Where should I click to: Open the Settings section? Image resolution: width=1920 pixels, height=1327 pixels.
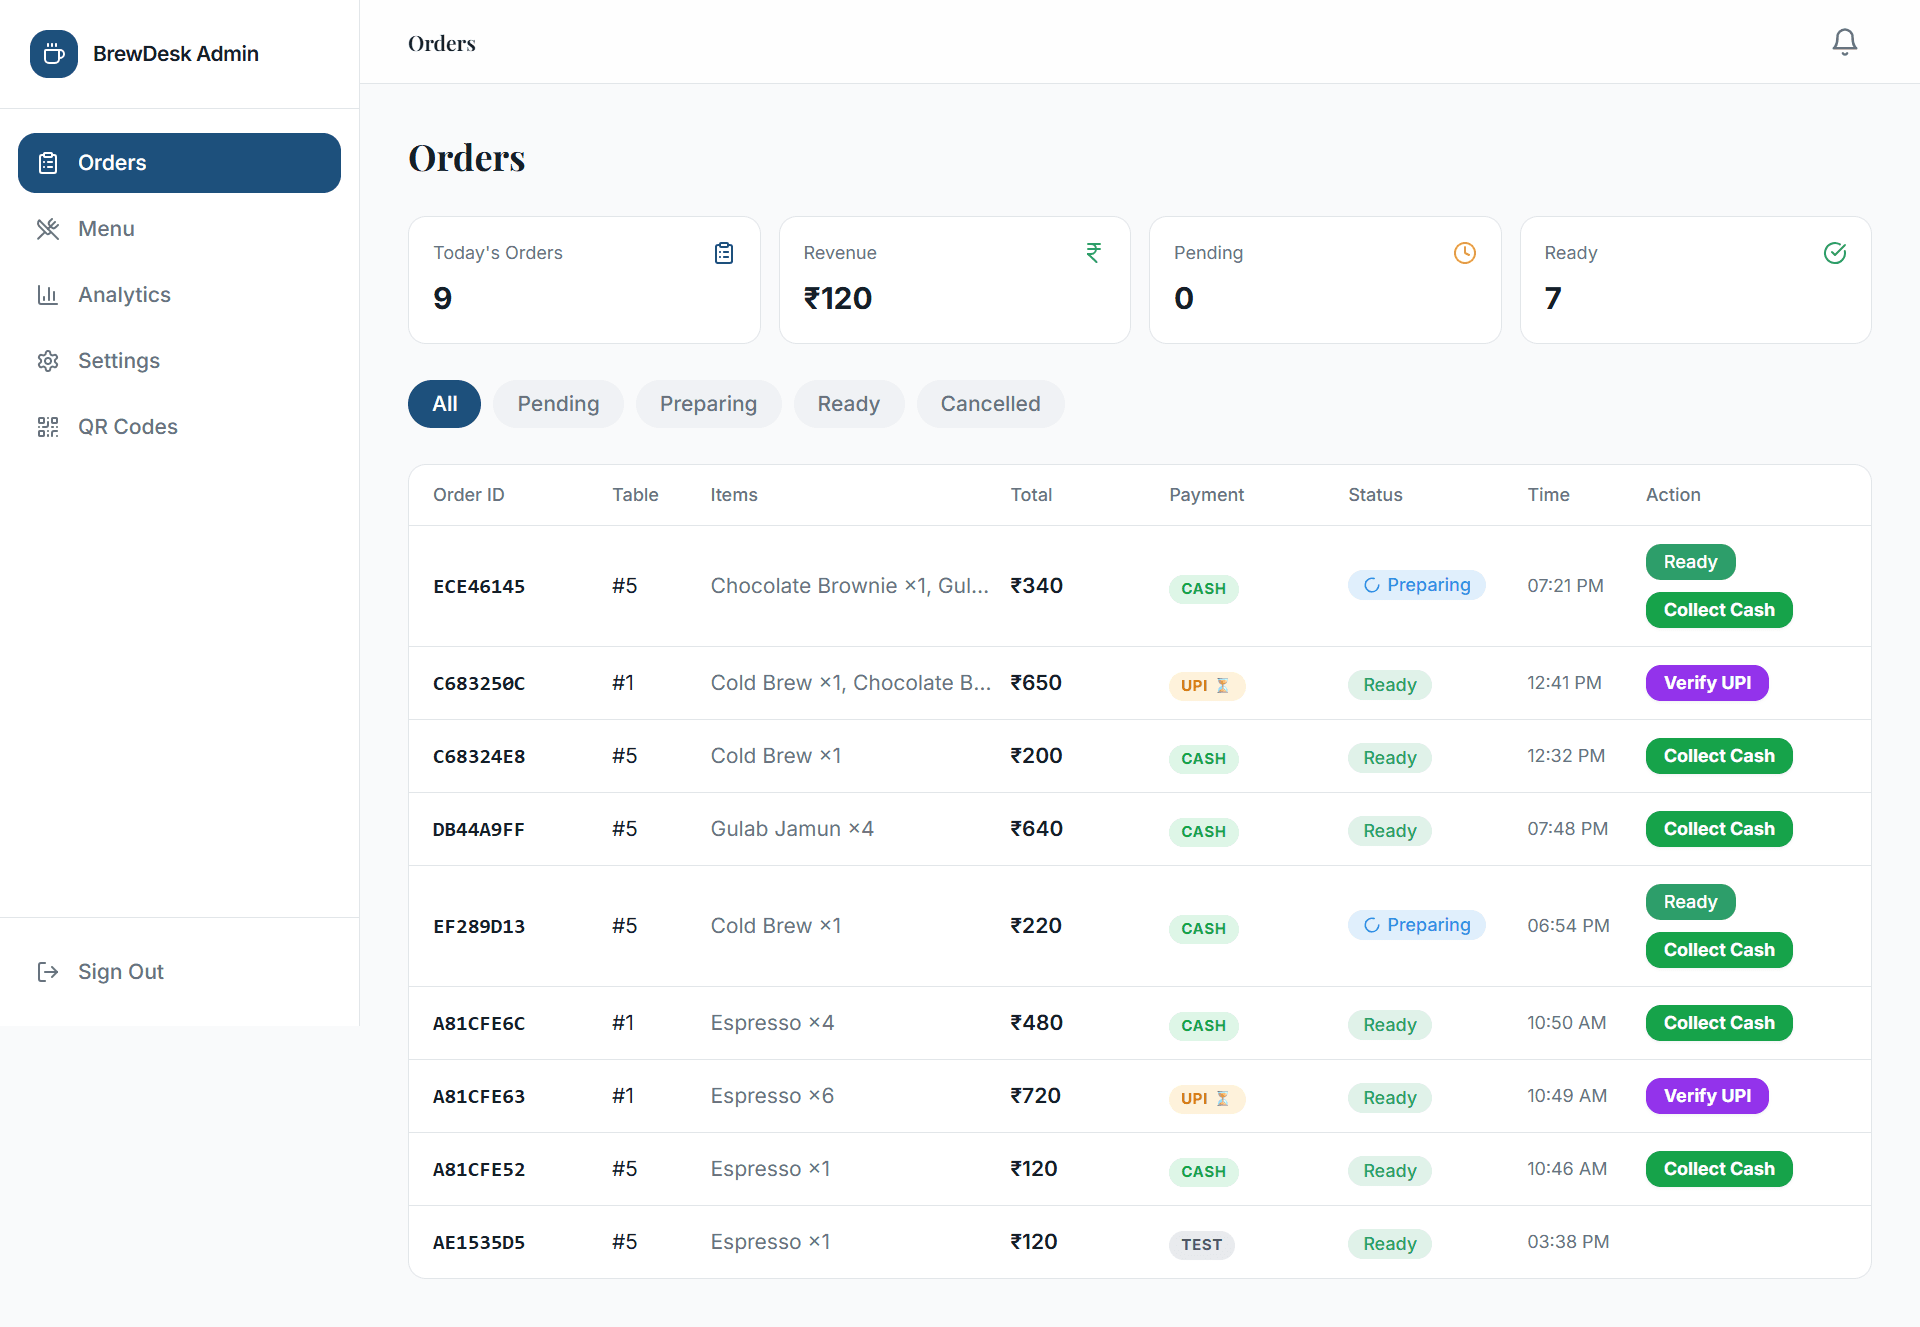click(179, 361)
